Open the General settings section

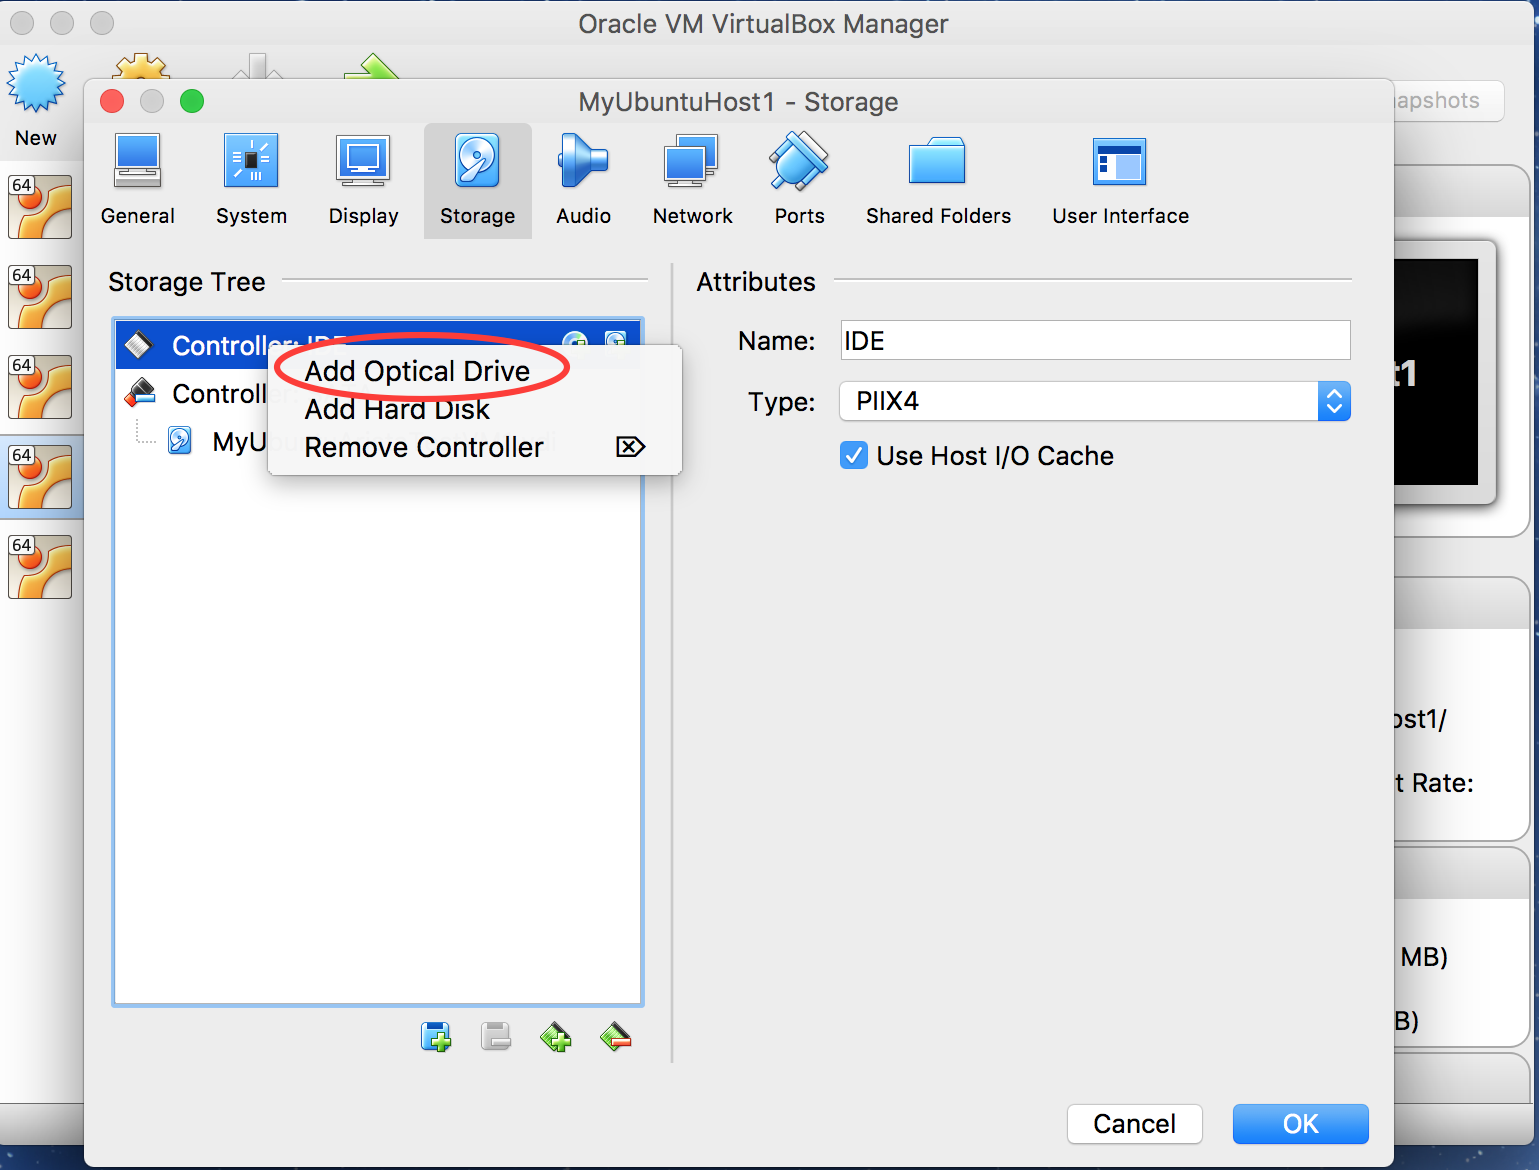(x=138, y=181)
